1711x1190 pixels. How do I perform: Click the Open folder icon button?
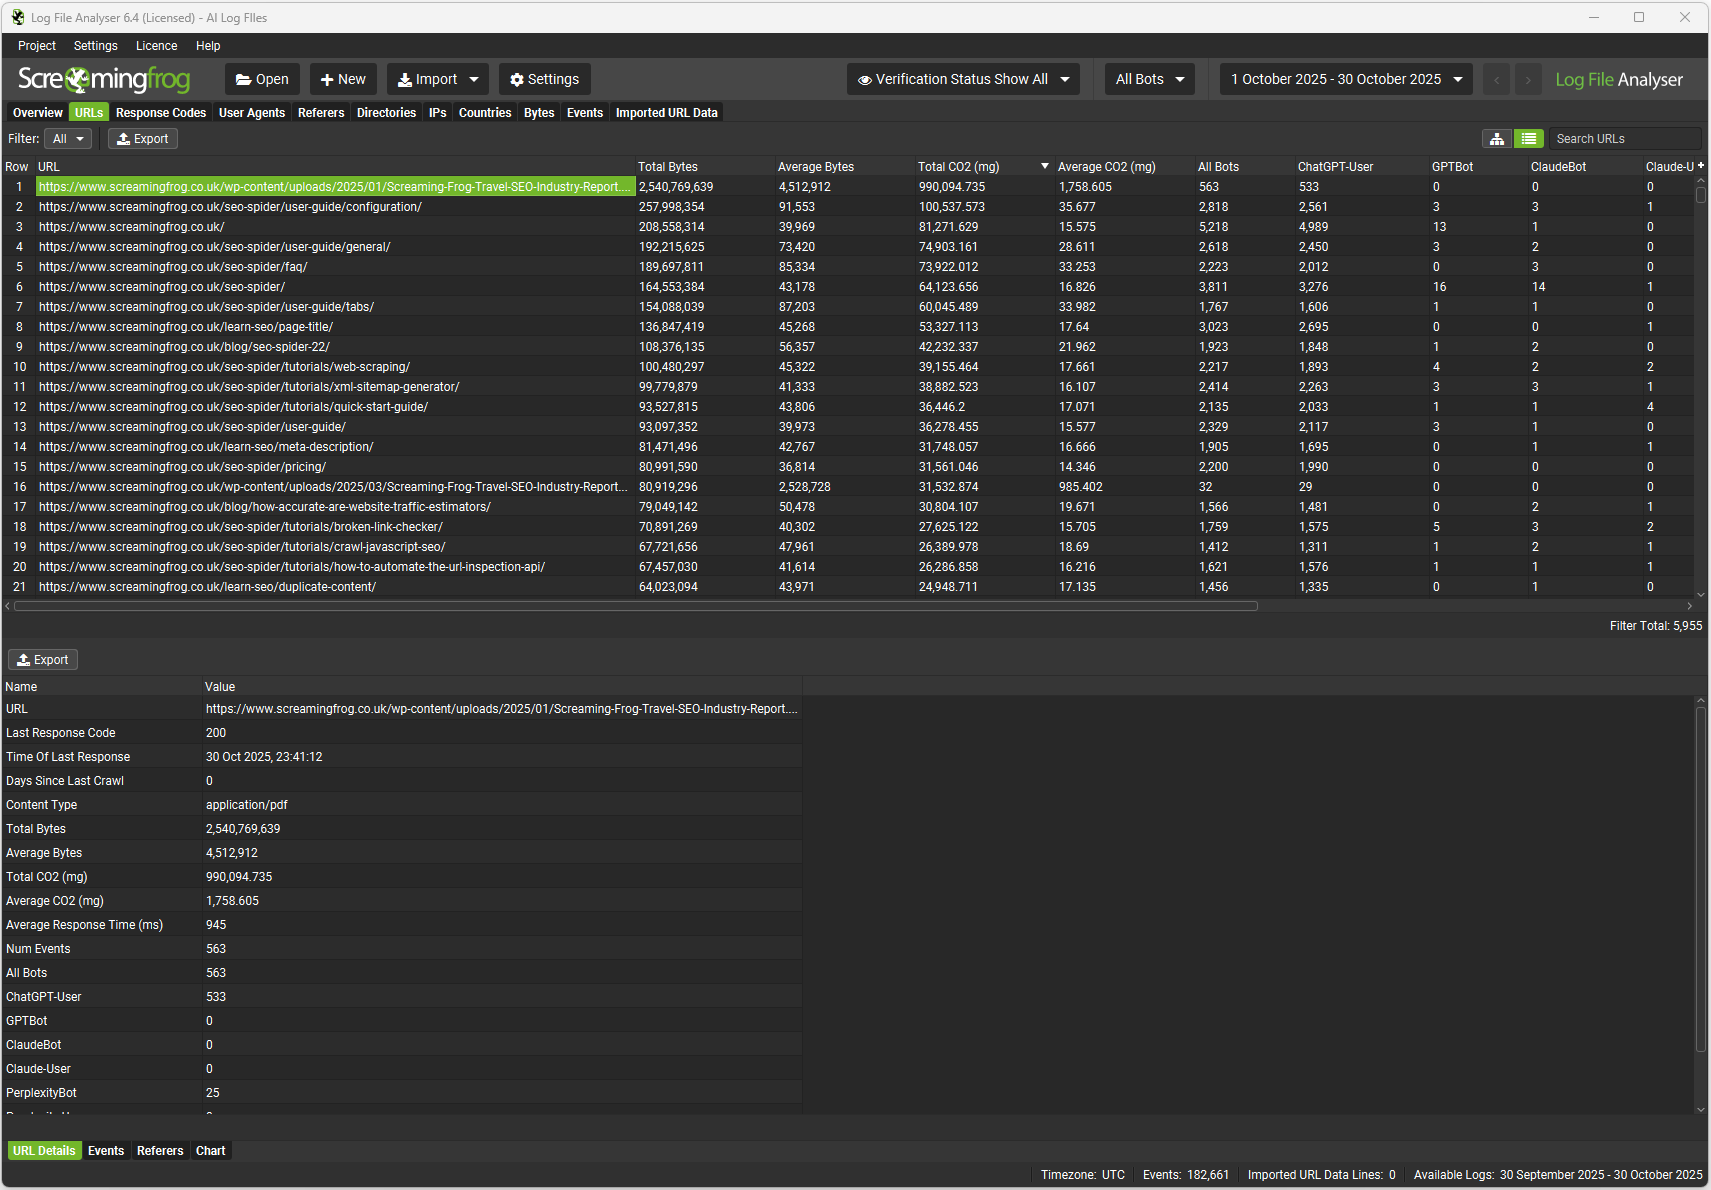(x=261, y=79)
